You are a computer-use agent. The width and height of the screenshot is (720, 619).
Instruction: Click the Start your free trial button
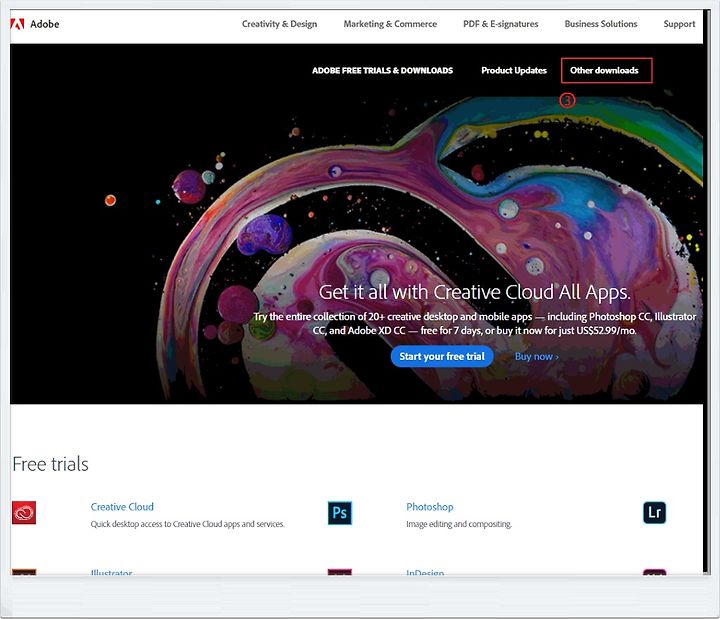pyautogui.click(x=442, y=356)
